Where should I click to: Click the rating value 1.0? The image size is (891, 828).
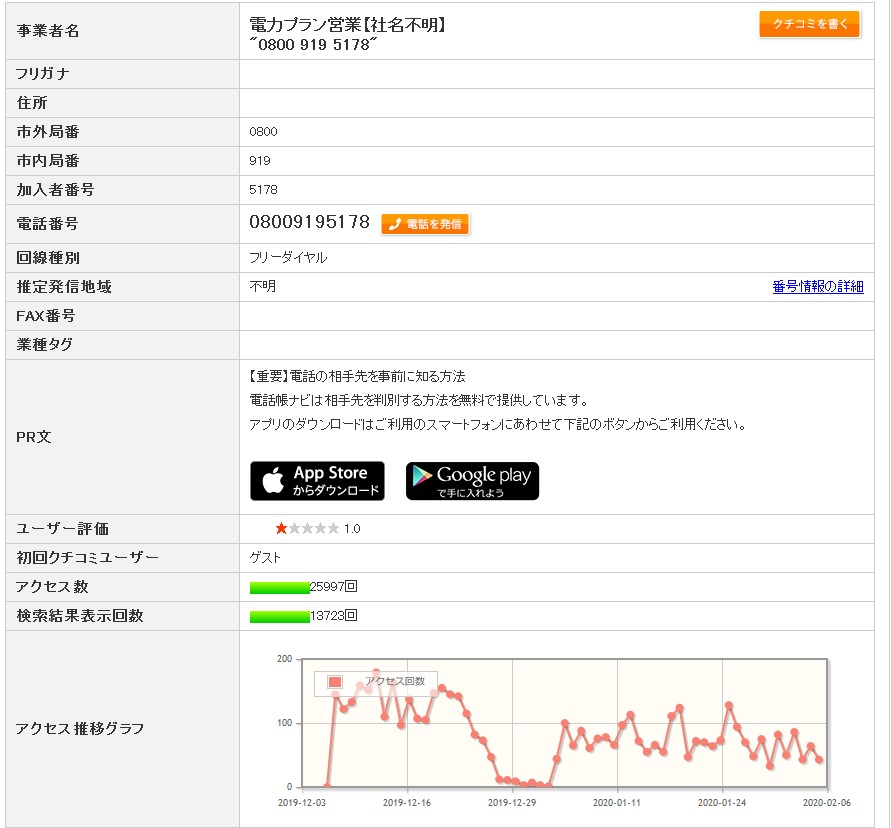[x=352, y=529]
